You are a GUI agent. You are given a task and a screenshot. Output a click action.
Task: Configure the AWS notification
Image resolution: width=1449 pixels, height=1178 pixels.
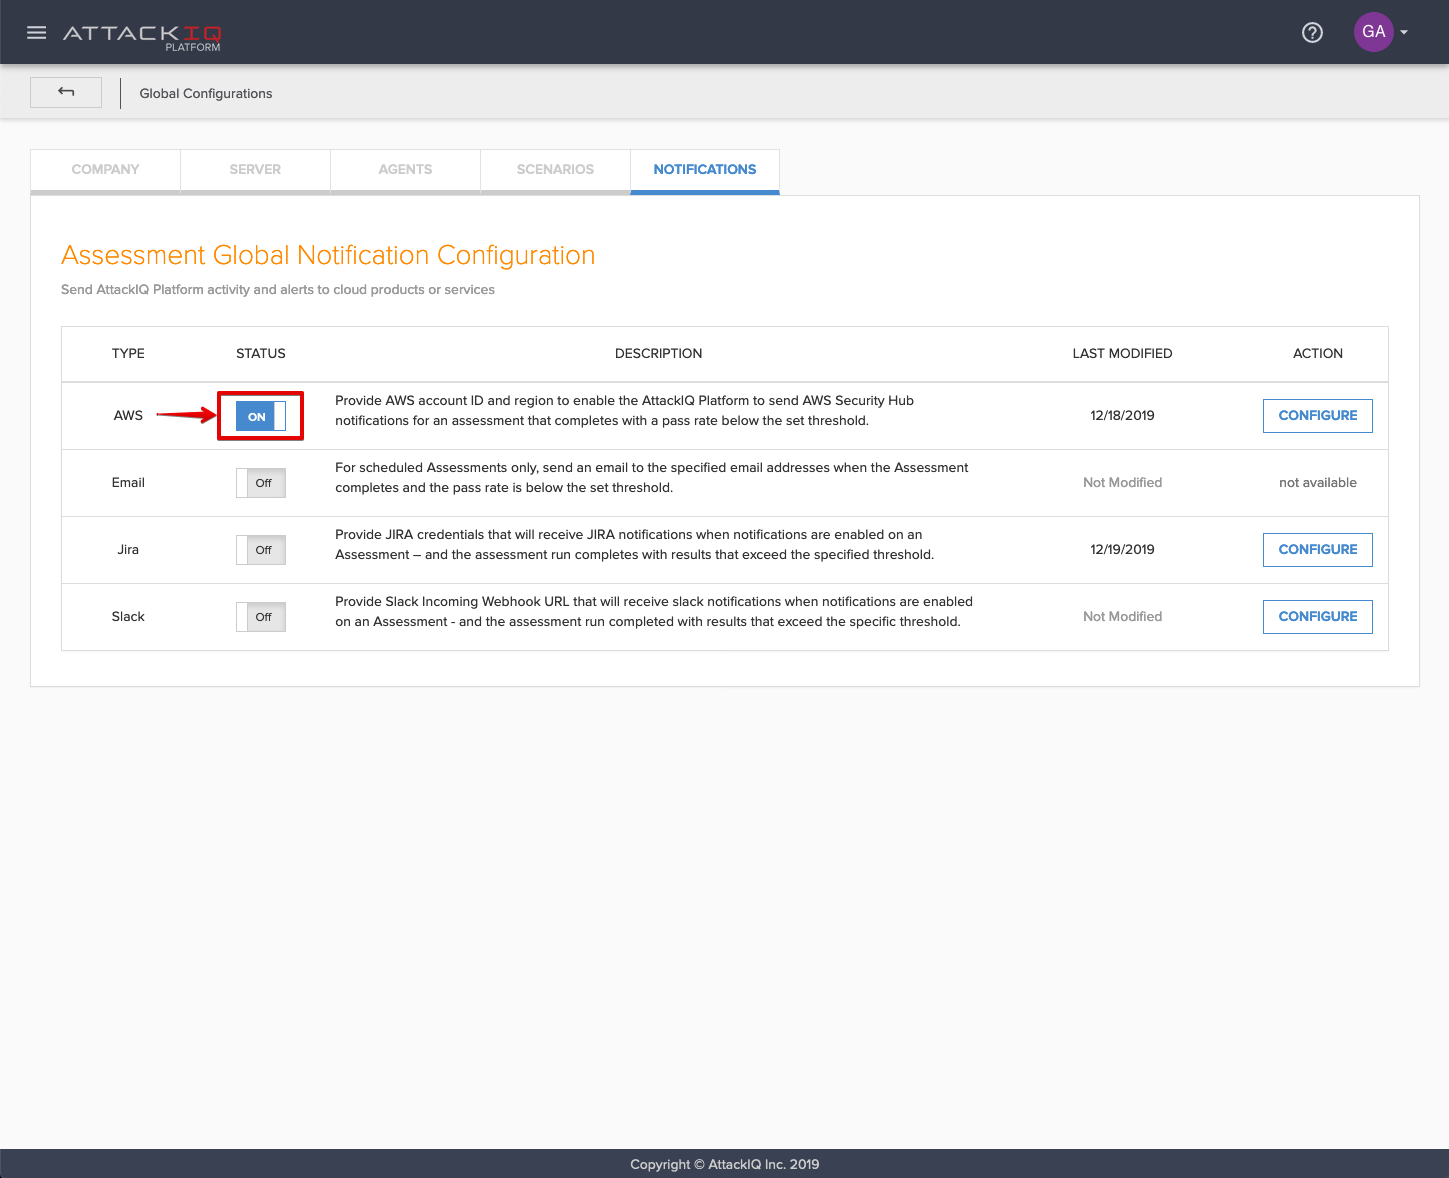point(1318,416)
